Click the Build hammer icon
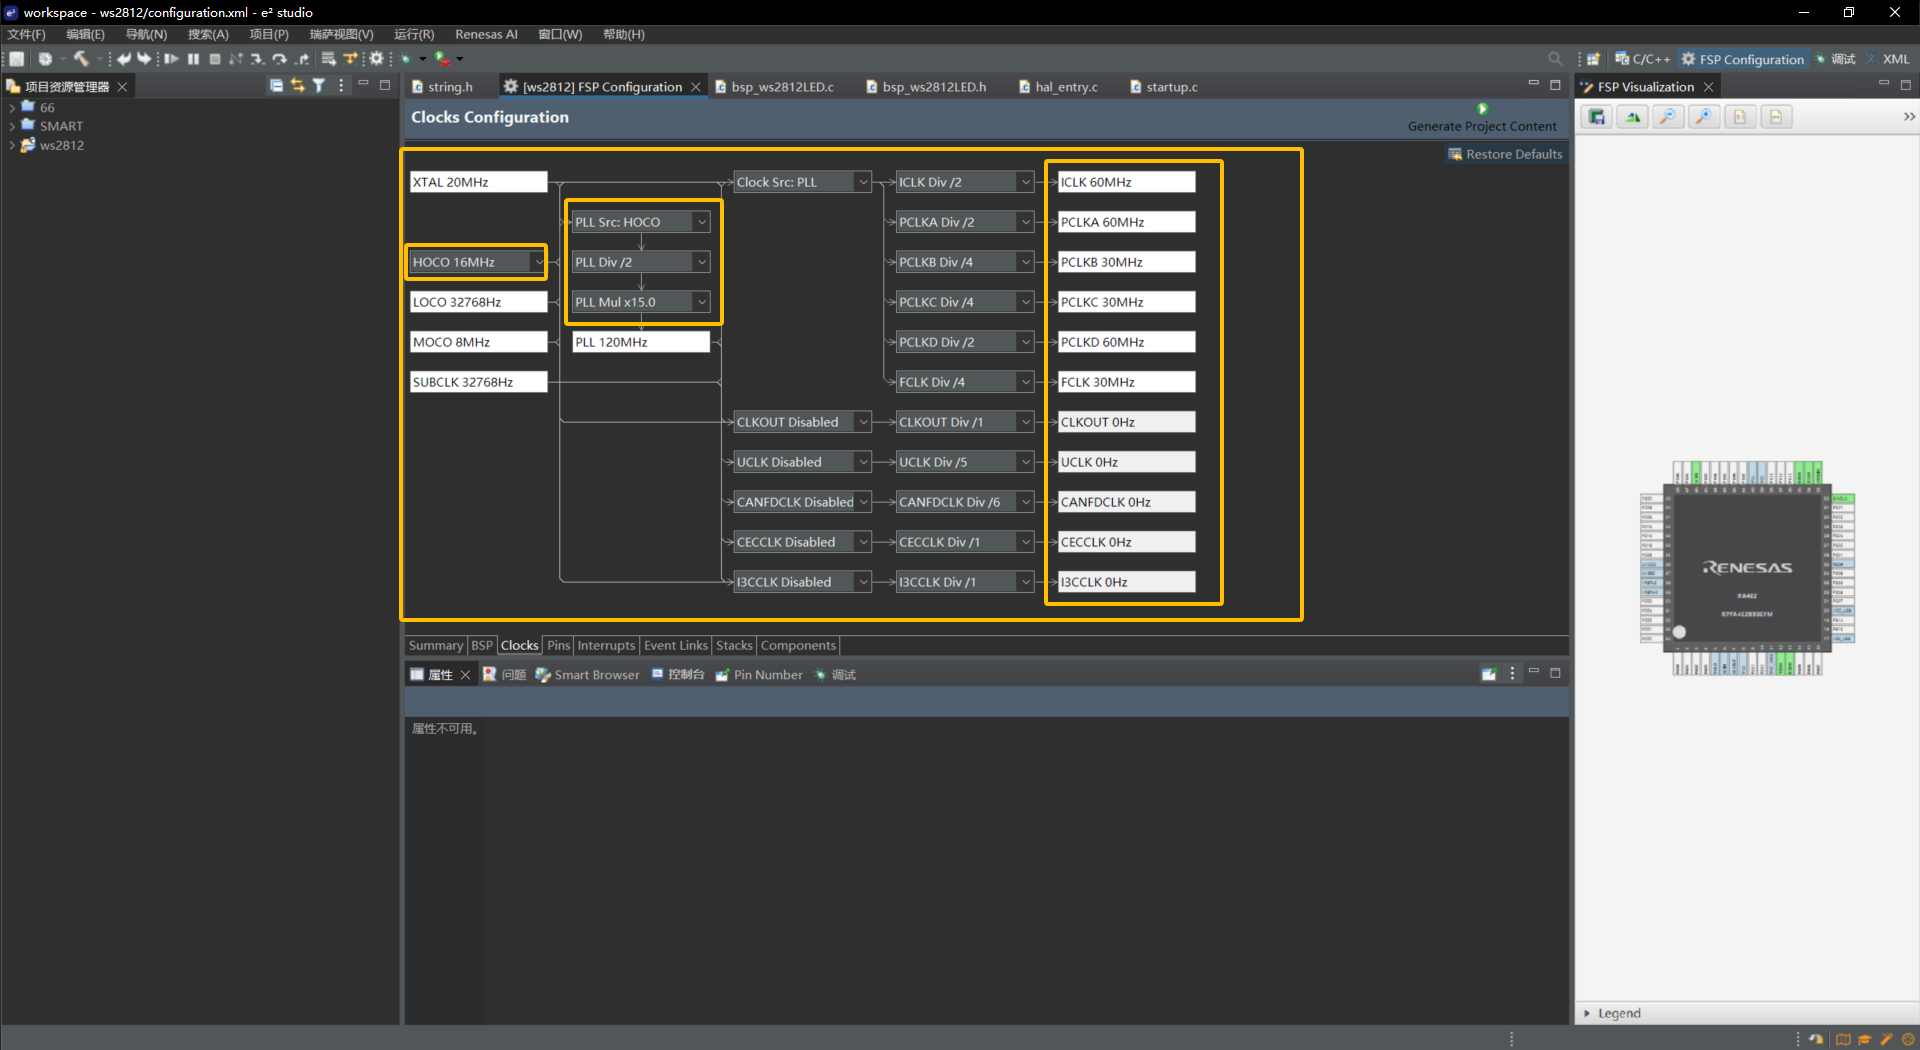The image size is (1920, 1050). (81, 59)
